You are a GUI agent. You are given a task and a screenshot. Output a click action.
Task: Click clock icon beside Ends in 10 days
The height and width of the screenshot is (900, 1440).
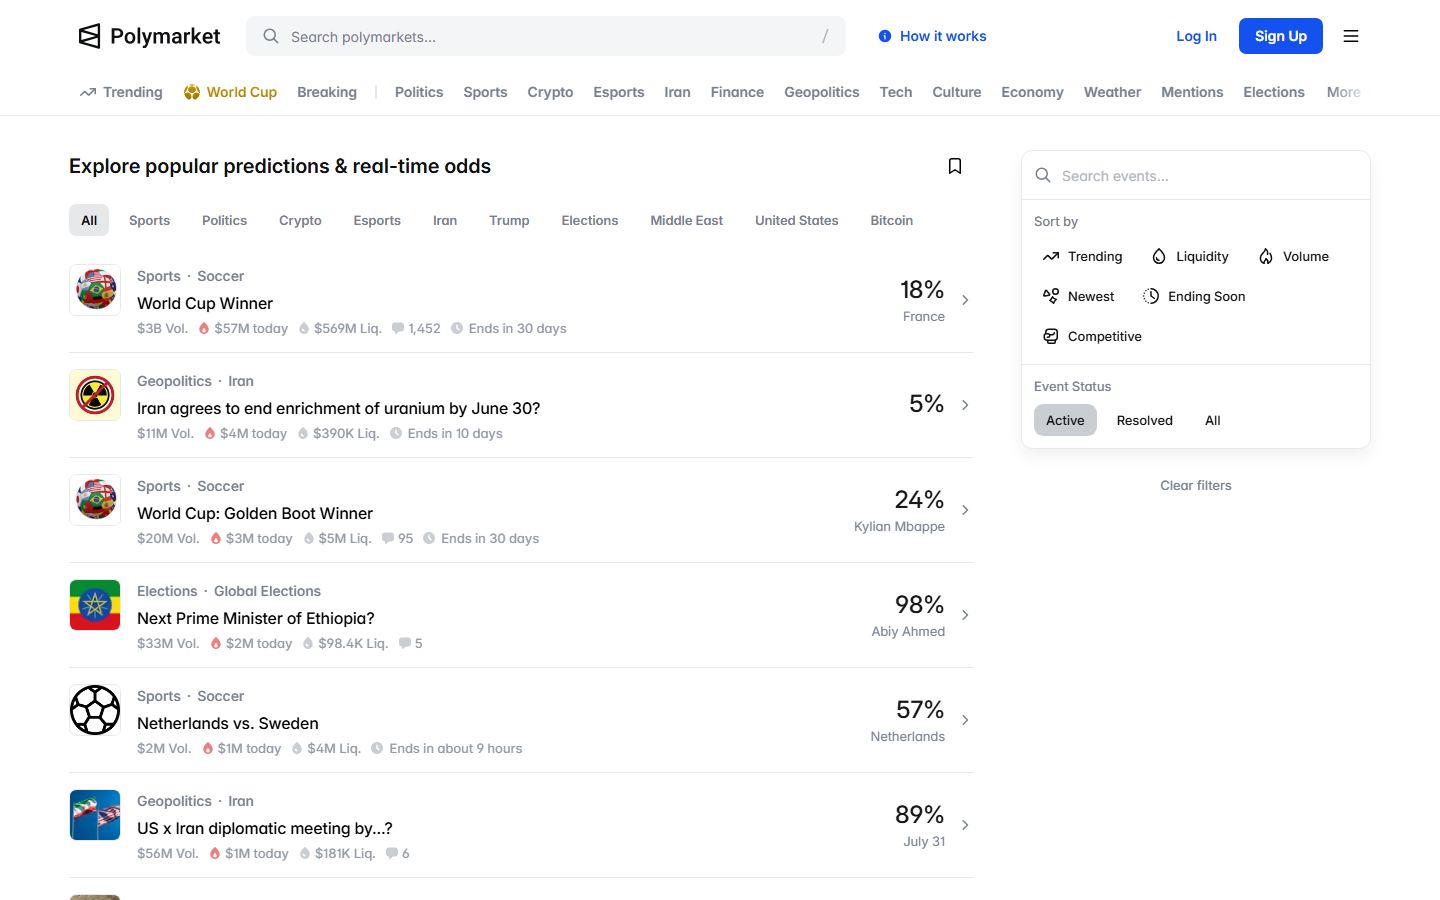coord(396,433)
